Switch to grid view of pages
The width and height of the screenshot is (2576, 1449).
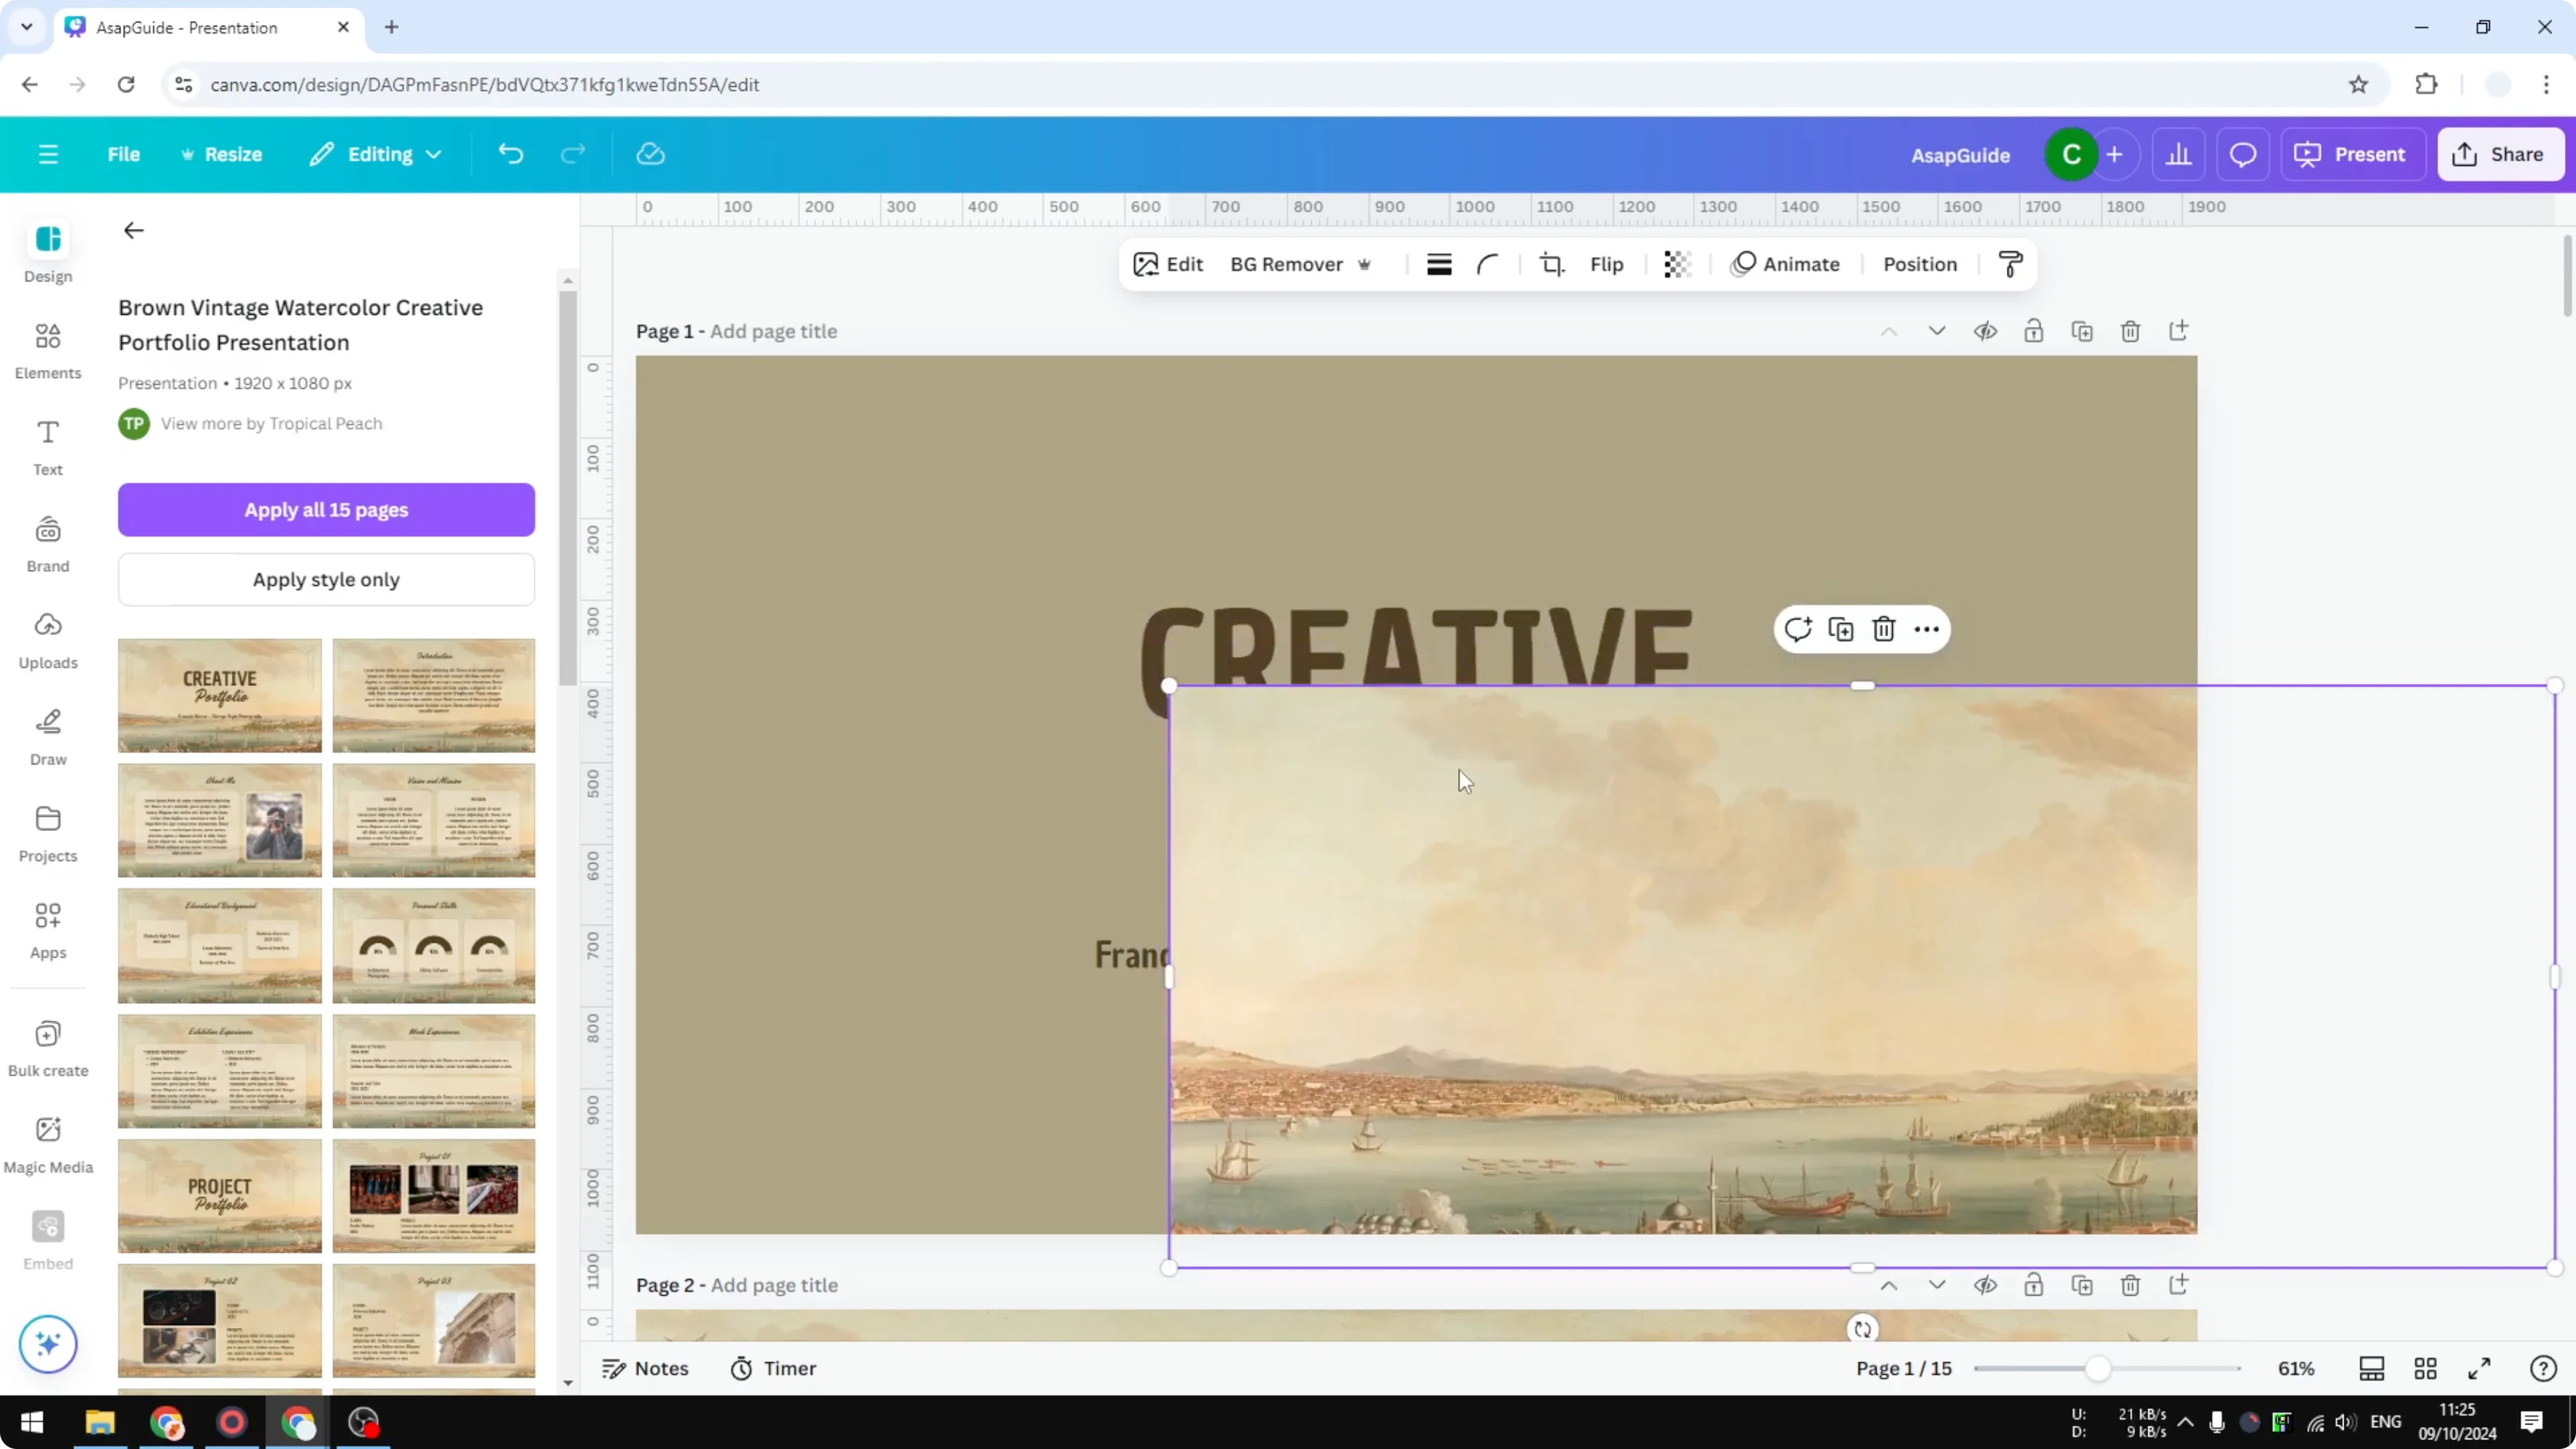2425,1368
